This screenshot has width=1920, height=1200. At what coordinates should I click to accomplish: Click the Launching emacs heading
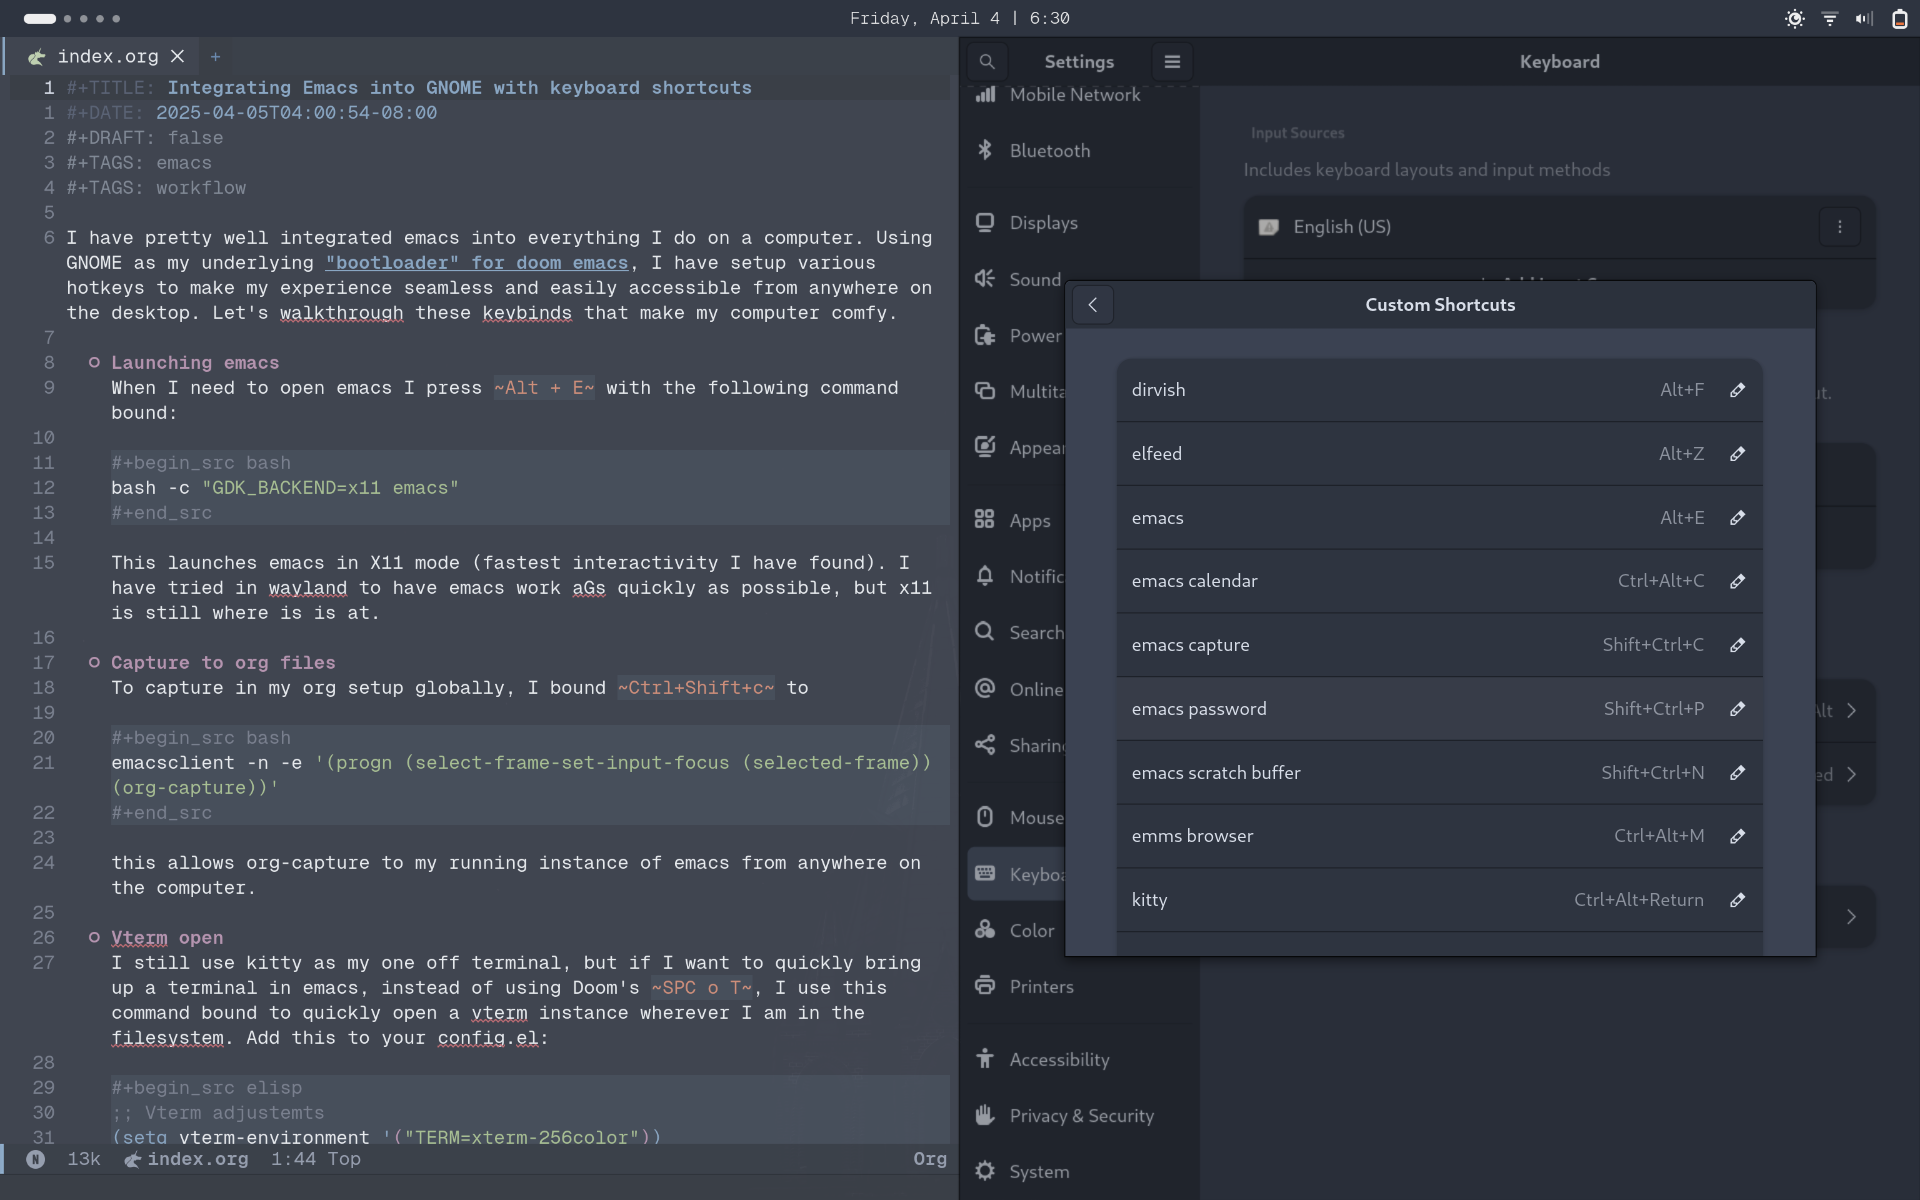[195, 363]
